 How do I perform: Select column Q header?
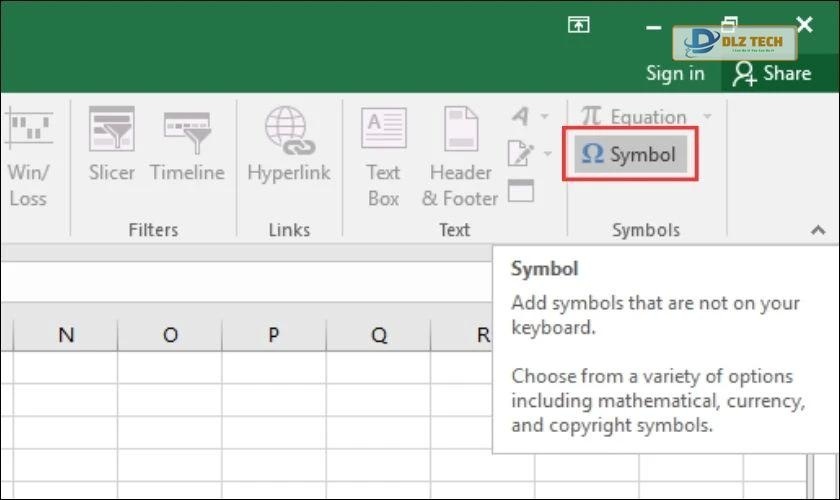[378, 335]
